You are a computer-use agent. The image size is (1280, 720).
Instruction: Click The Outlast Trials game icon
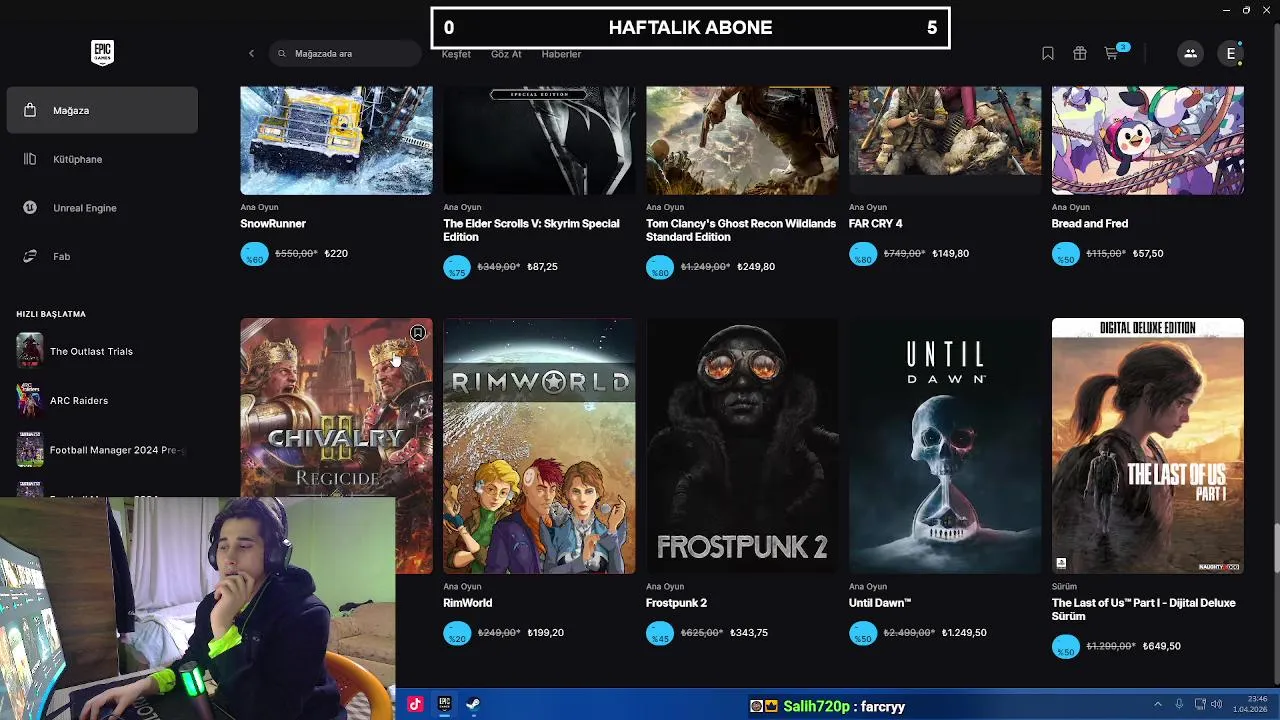click(x=30, y=351)
